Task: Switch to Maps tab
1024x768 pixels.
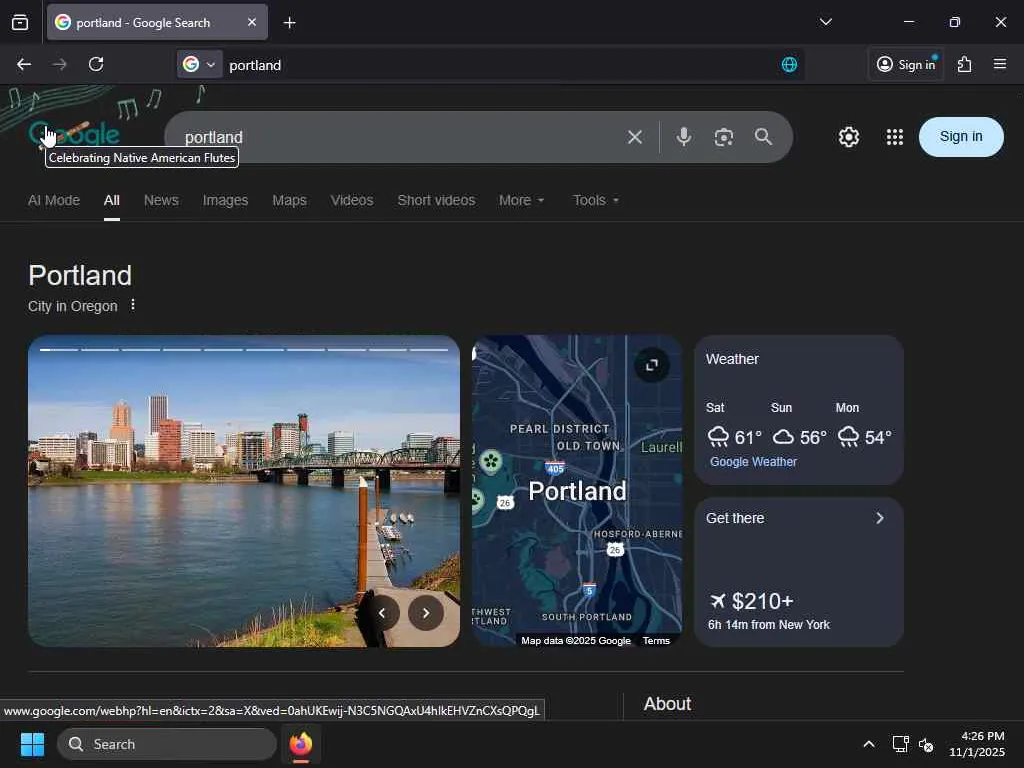Action: 289,200
